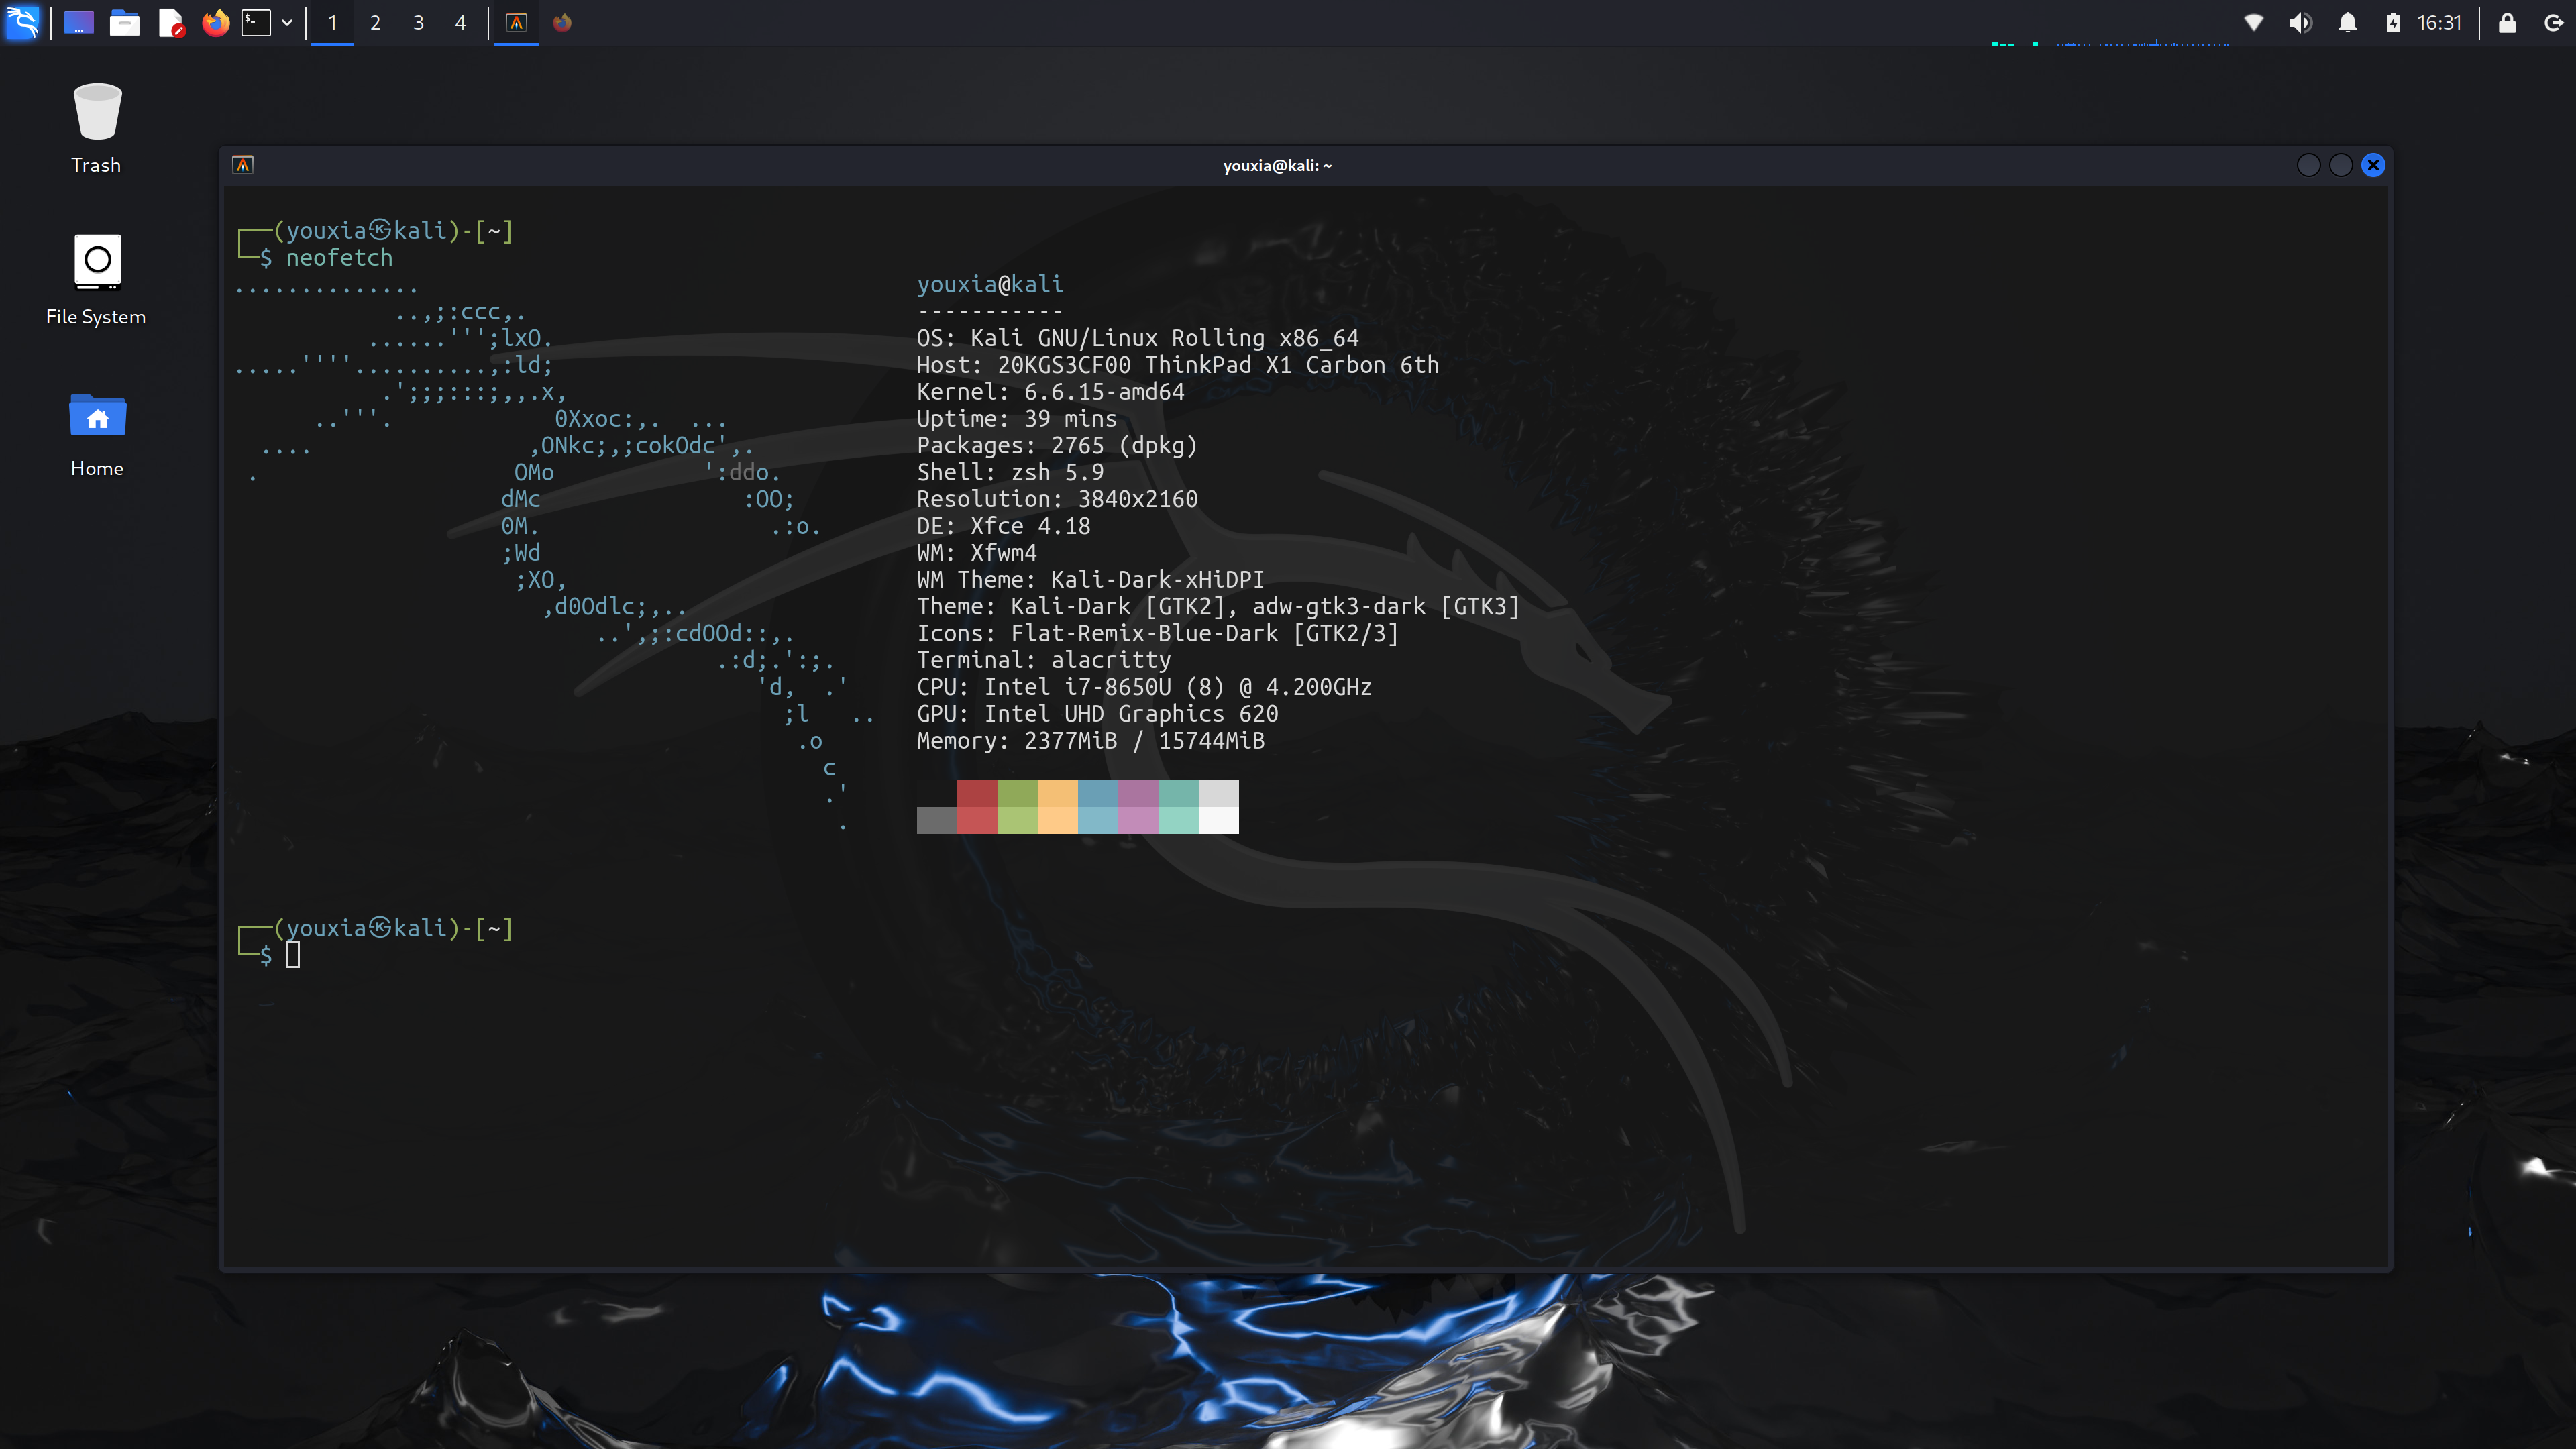2576x1449 pixels.
Task: Switch to workspace 2
Action: click(375, 22)
